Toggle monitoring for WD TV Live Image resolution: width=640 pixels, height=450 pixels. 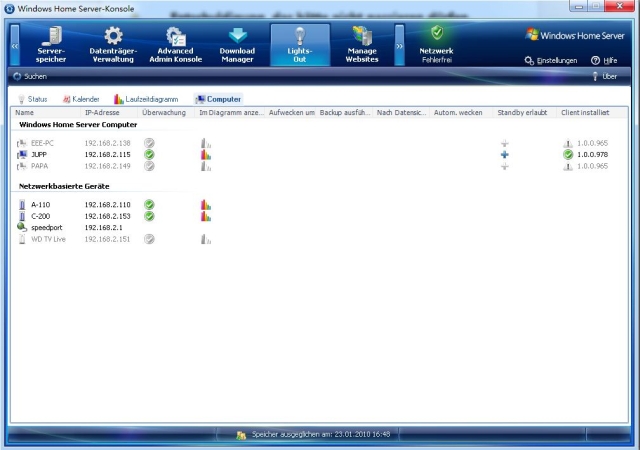[x=149, y=239]
